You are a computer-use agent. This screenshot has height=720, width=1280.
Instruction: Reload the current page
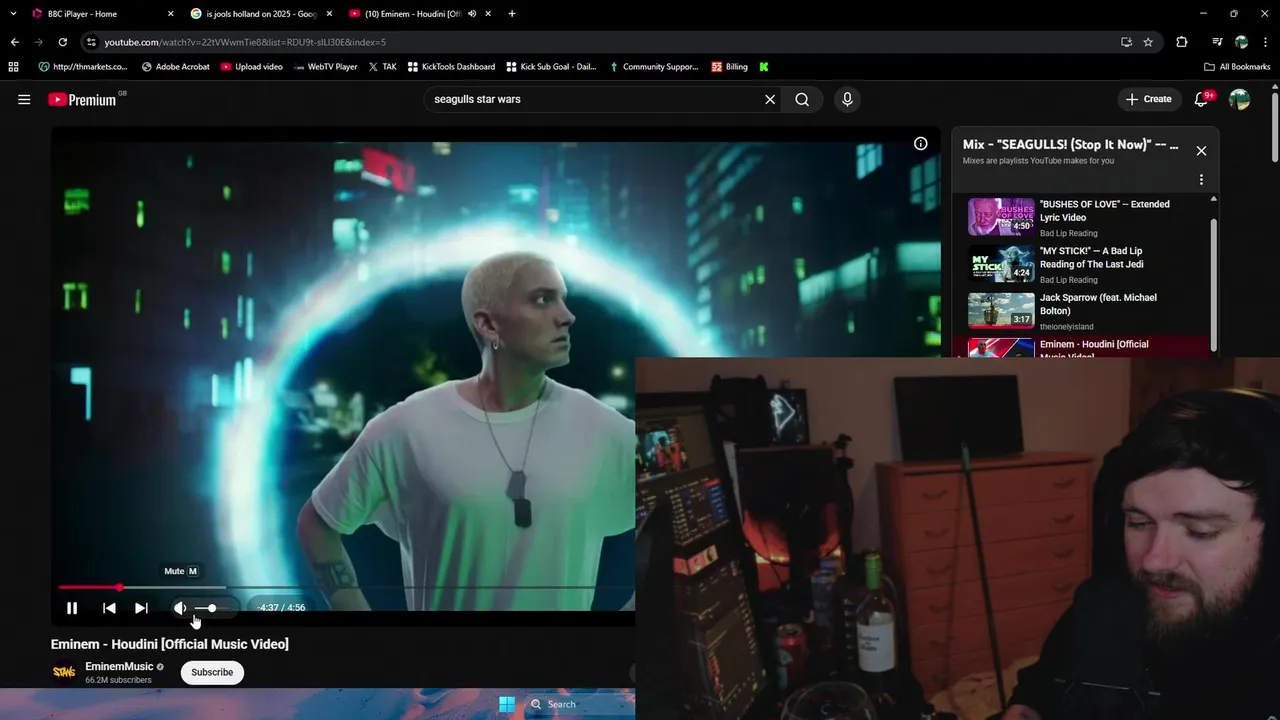[62, 42]
